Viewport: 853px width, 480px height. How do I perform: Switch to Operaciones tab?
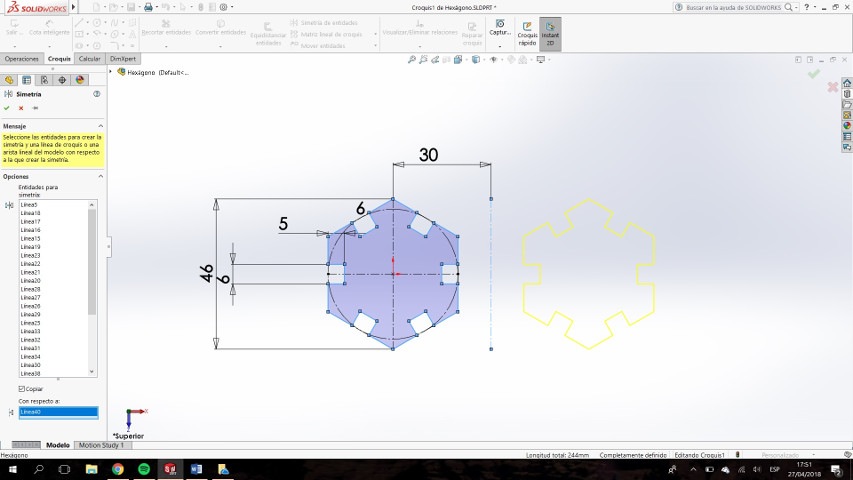(x=22, y=59)
